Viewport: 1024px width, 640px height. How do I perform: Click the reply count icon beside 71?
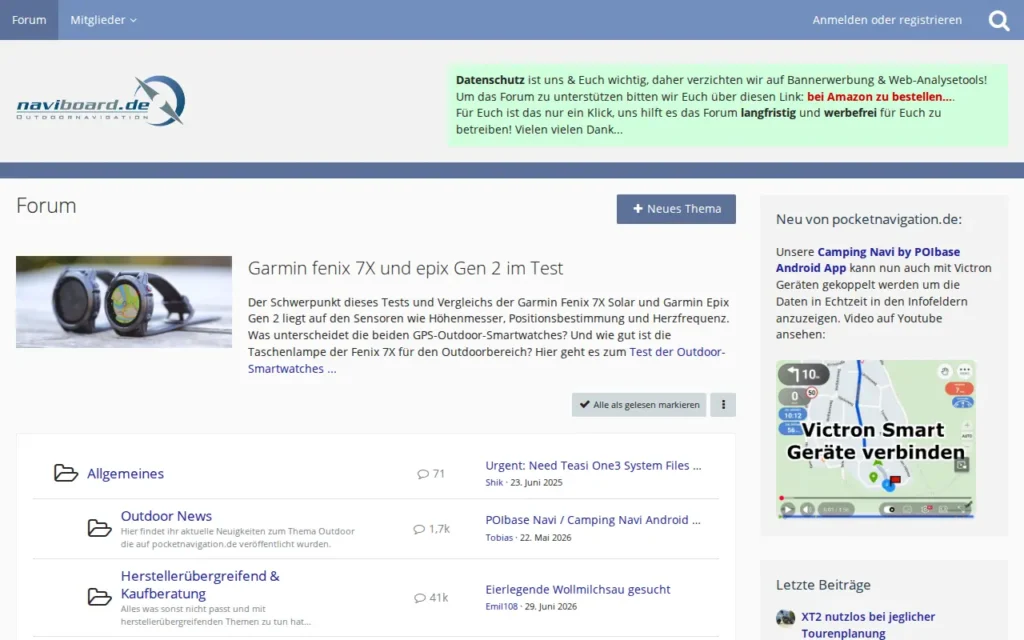coord(423,474)
